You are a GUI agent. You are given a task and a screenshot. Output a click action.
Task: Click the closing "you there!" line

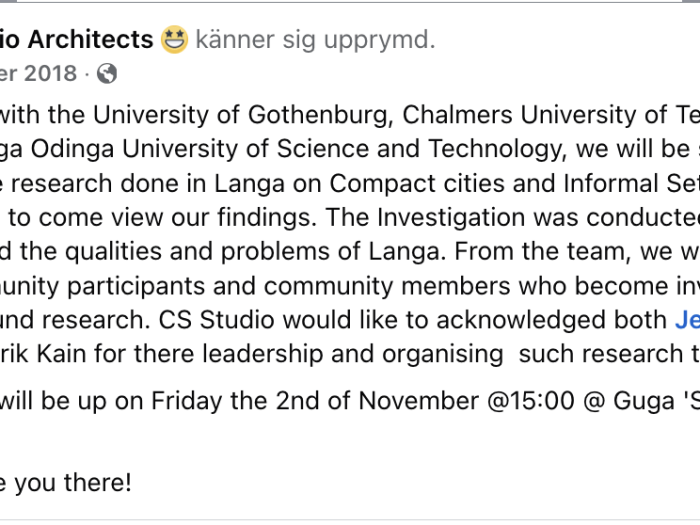pos(73,482)
